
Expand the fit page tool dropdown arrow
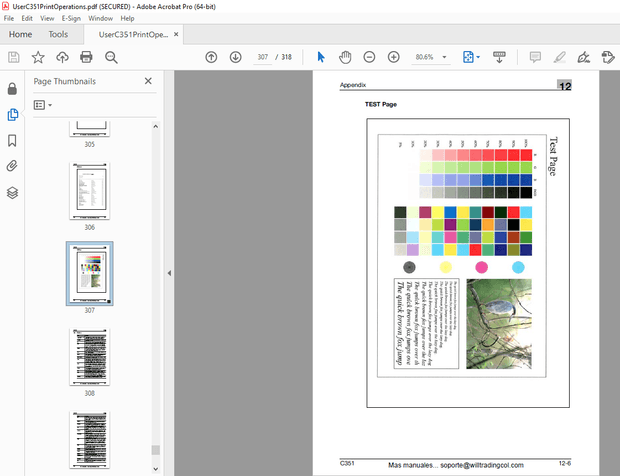pos(478,57)
